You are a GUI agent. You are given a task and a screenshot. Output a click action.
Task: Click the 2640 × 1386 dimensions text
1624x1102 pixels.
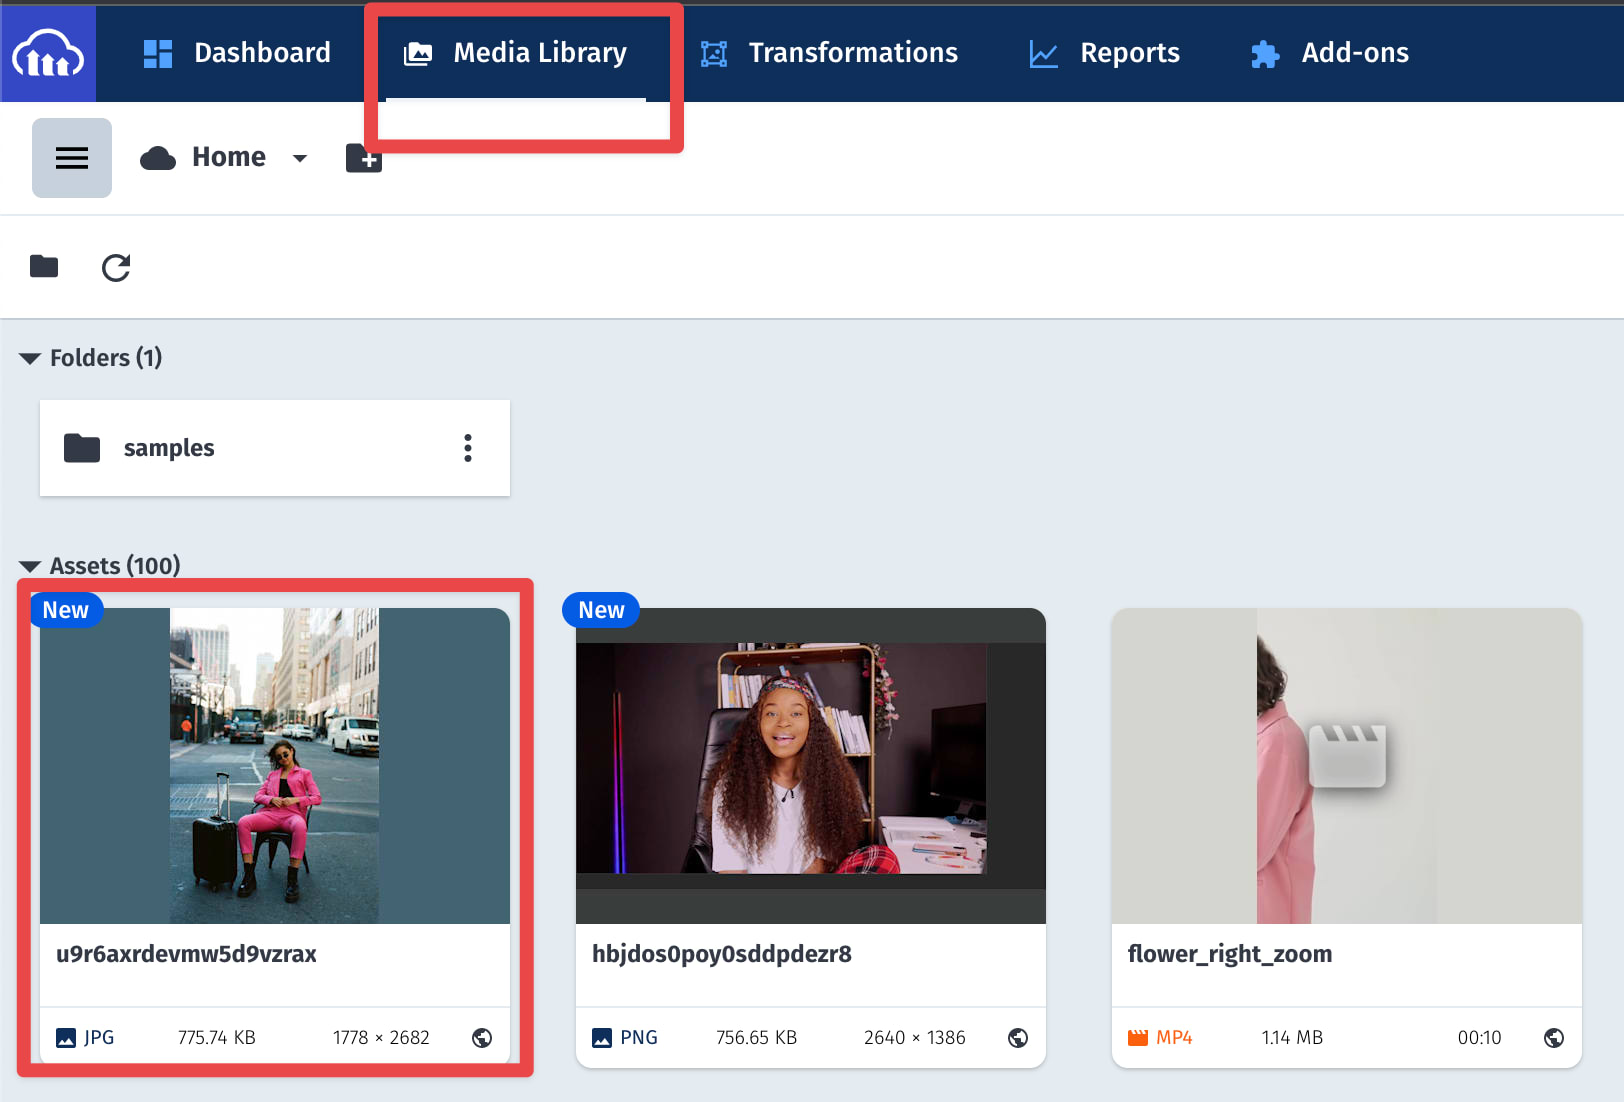[x=915, y=1038]
